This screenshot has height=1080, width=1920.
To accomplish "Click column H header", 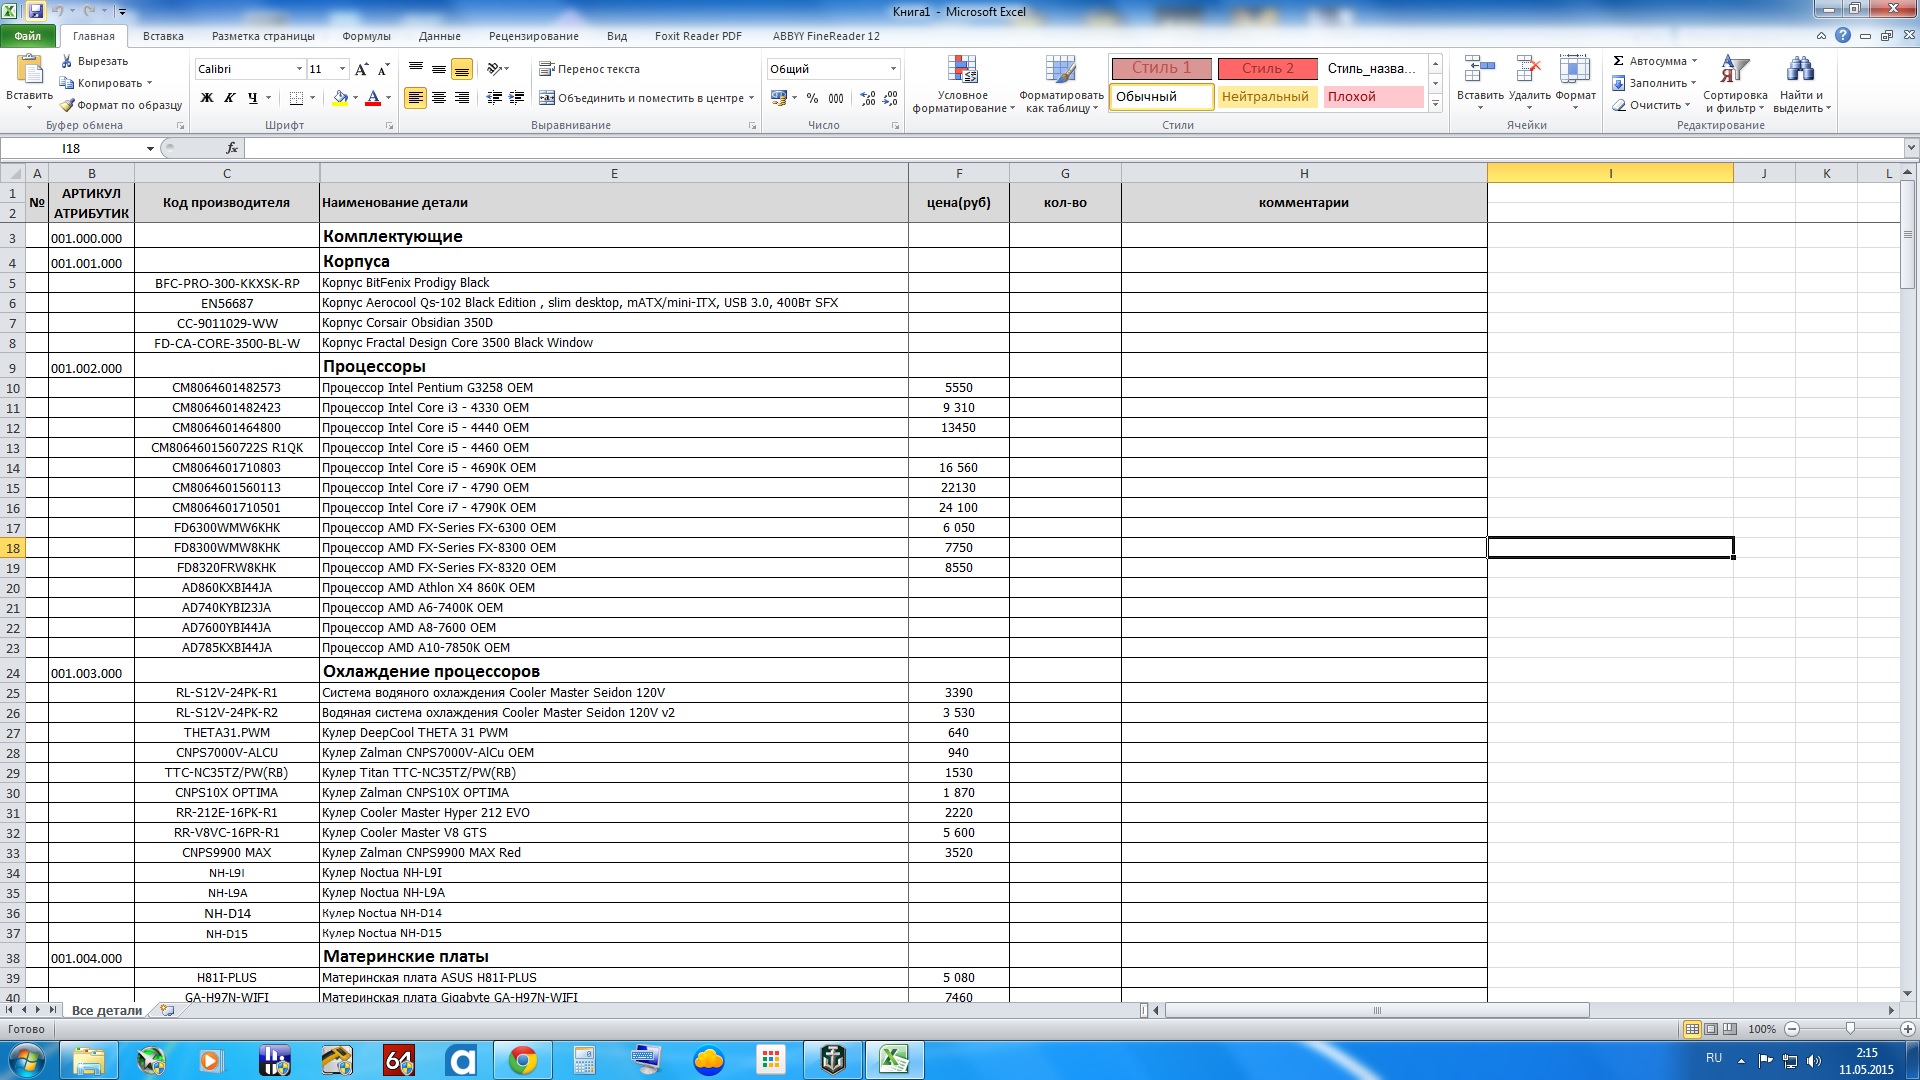I will coord(1304,173).
